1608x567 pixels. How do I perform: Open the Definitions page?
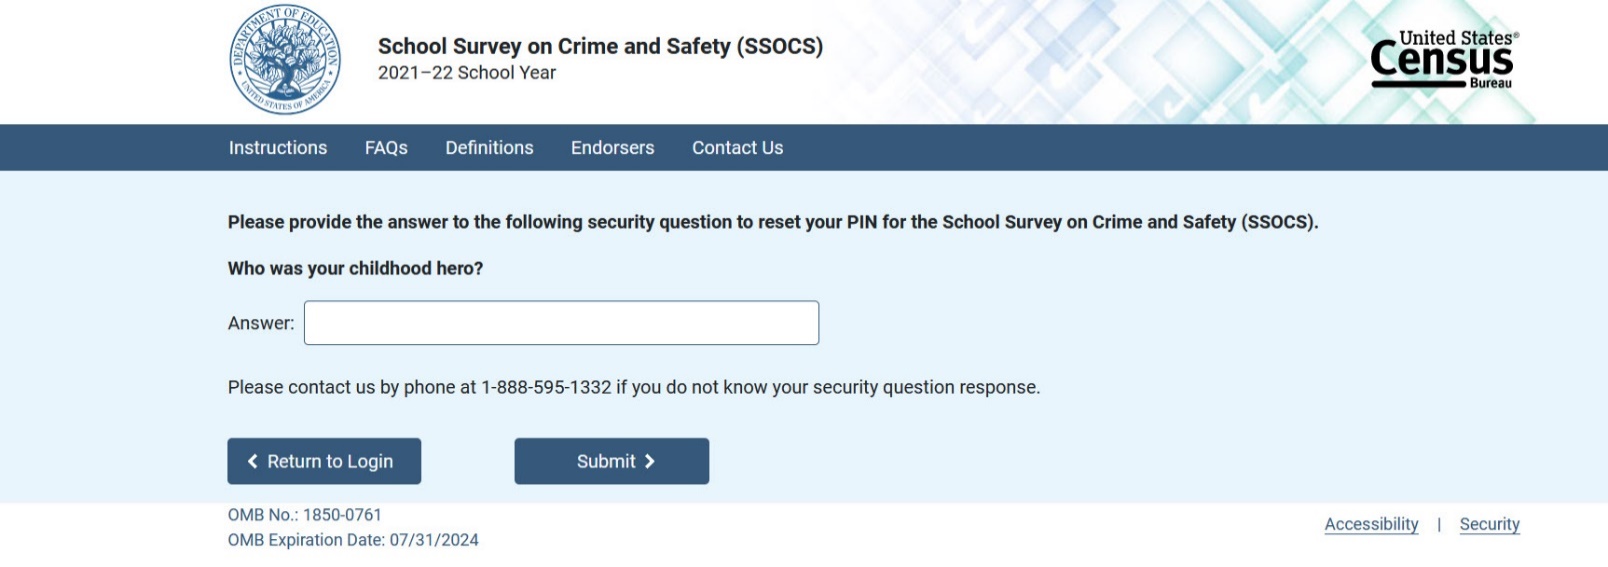pyautogui.click(x=489, y=148)
